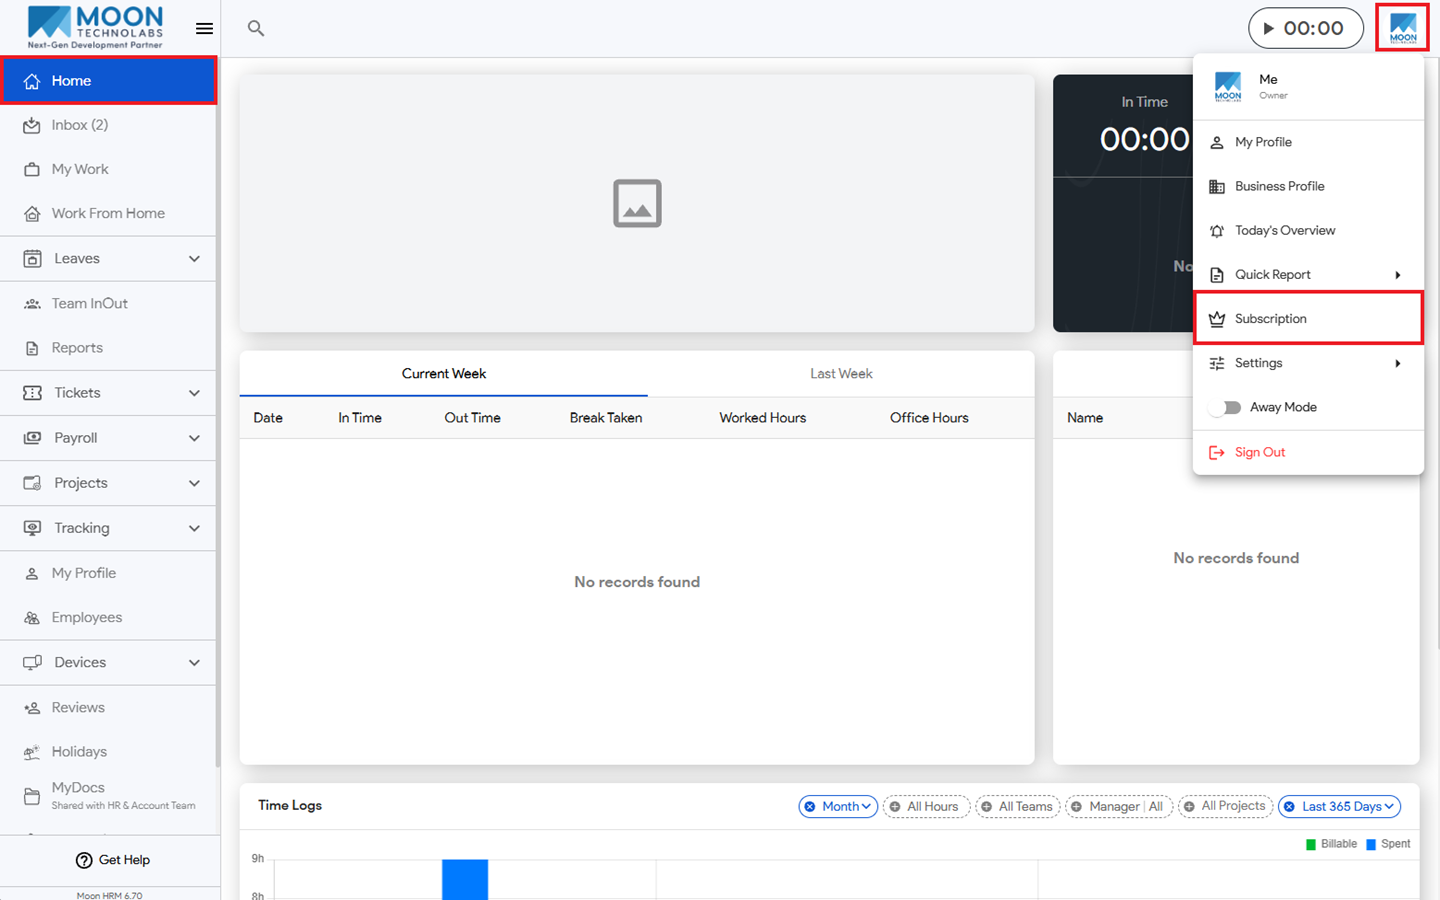
Task: Click the Business Profile building icon
Action: pos(1217,187)
